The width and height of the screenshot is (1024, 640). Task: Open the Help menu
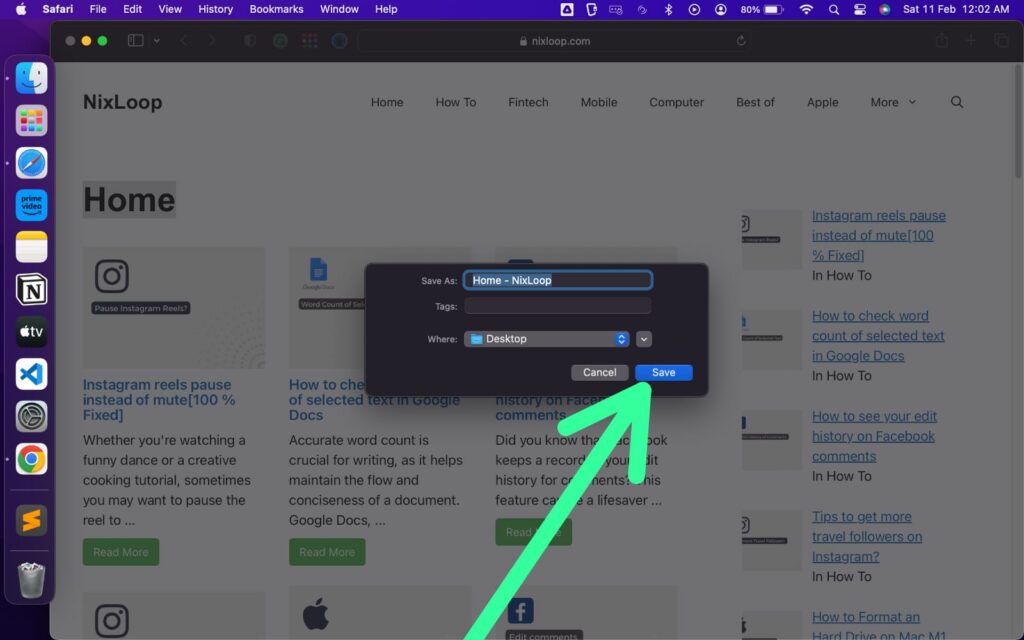coord(386,9)
